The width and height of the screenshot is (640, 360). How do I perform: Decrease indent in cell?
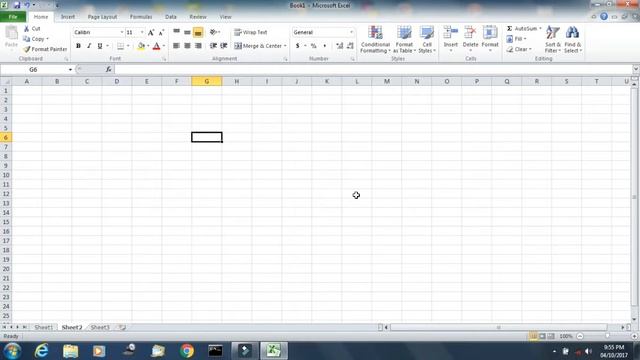pos(213,46)
